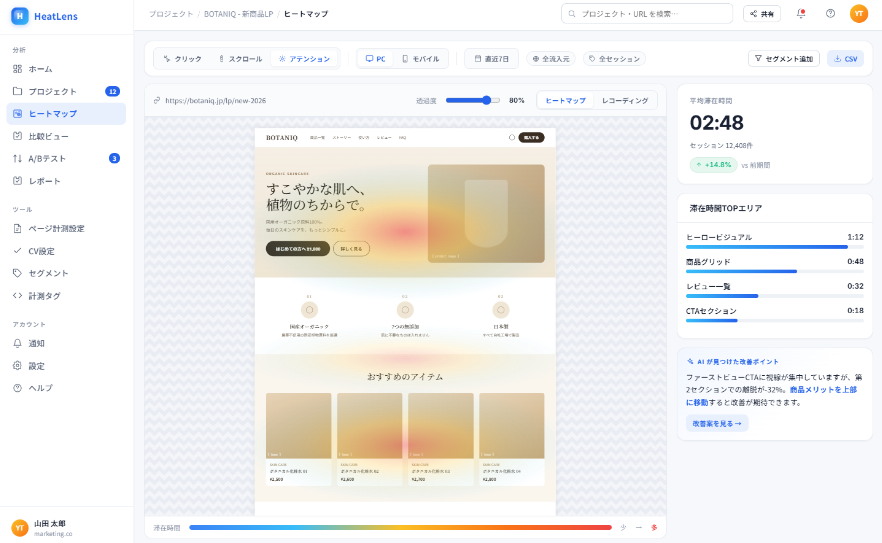Select PC device view
This screenshot has height=543, width=882.
[x=375, y=59]
